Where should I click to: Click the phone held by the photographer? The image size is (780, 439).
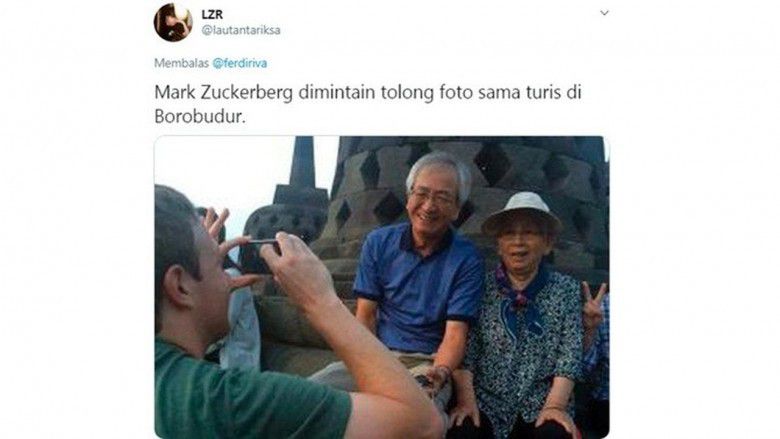pos(259,256)
